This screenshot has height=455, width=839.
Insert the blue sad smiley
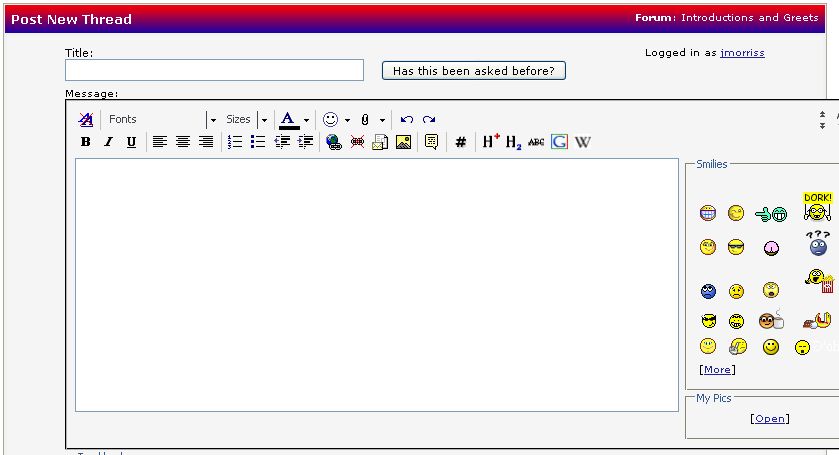[708, 291]
